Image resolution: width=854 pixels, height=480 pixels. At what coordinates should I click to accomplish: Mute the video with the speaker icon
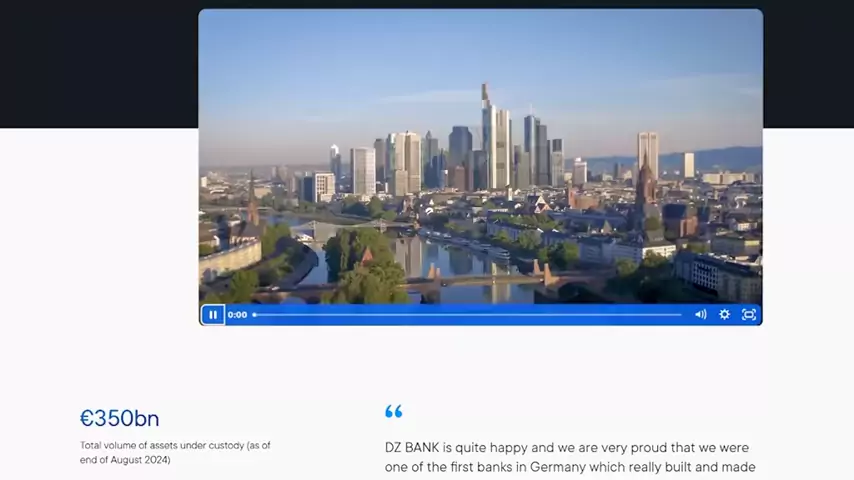coord(700,315)
